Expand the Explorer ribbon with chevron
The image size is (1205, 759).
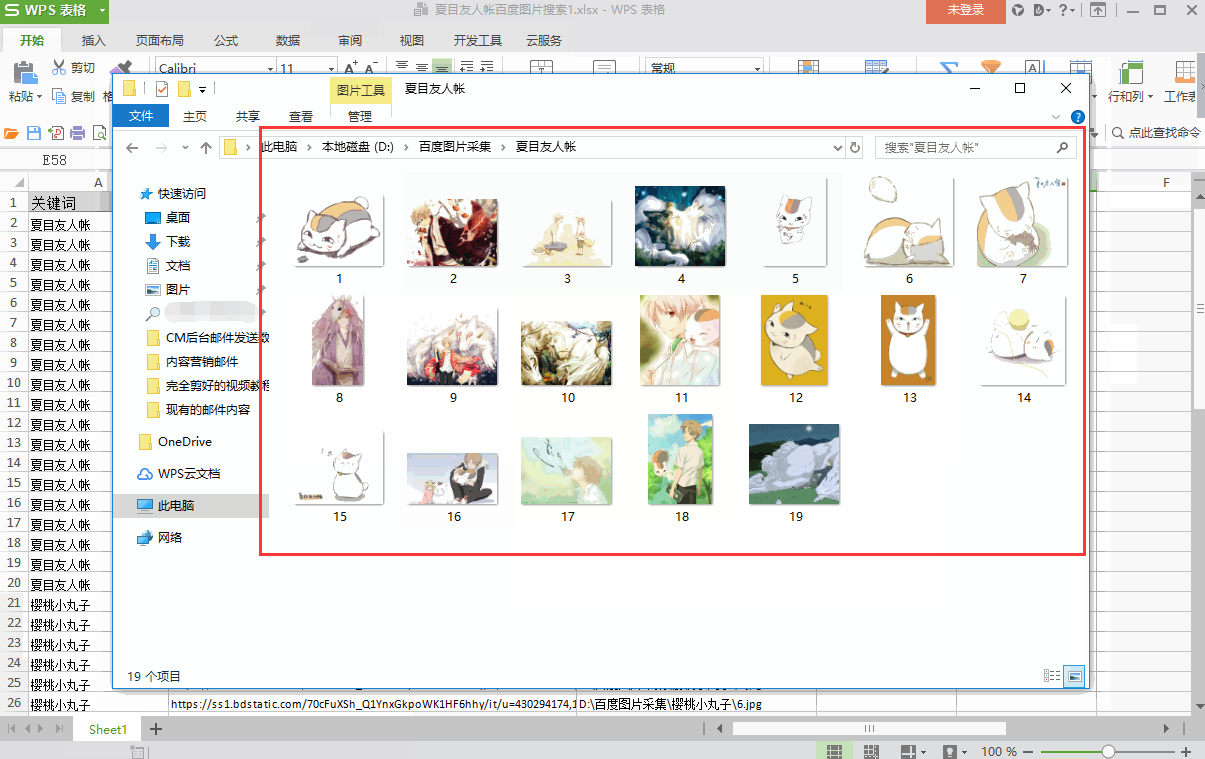(1057, 117)
